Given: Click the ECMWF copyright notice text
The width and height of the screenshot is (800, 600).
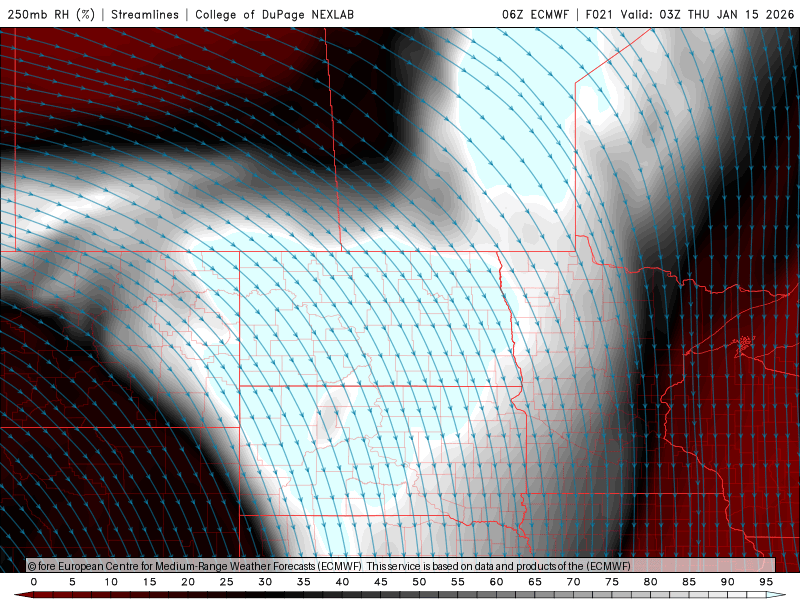Looking at the screenshot, I should coord(329,566).
